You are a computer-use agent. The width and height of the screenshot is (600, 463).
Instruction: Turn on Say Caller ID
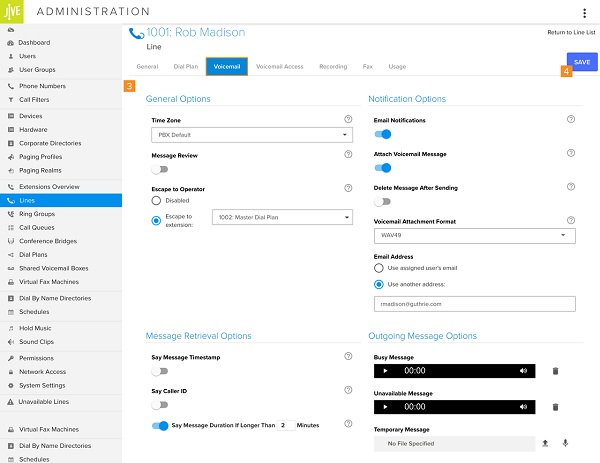tap(159, 405)
